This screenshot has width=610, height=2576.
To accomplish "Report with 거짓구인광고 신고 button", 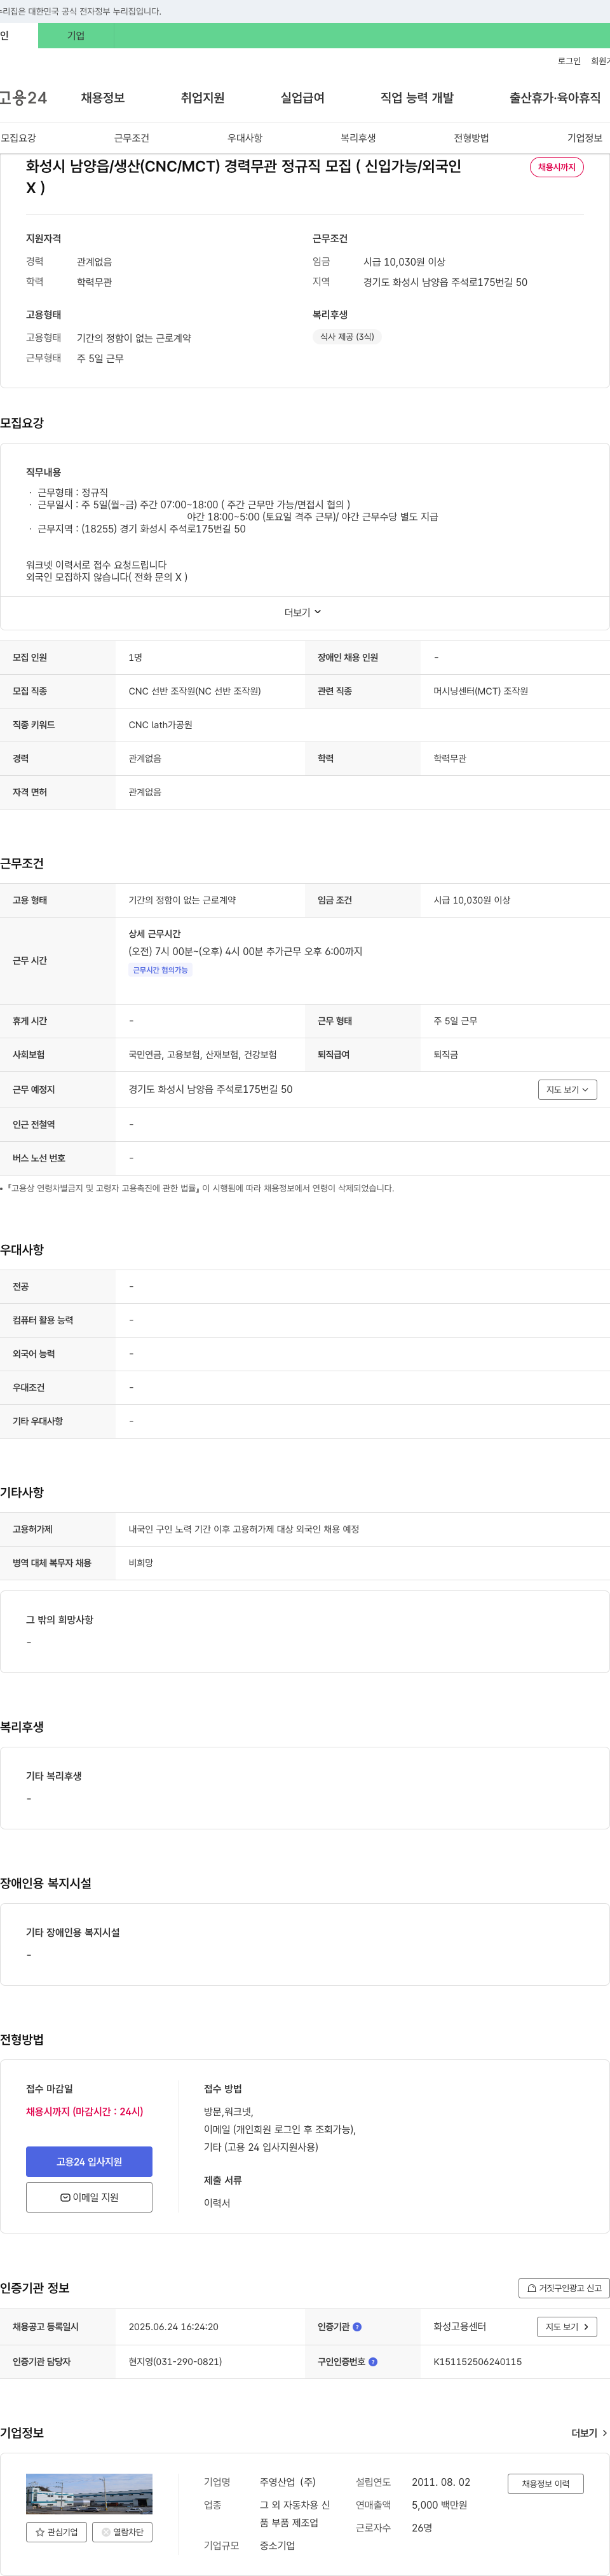I will 564,2287.
